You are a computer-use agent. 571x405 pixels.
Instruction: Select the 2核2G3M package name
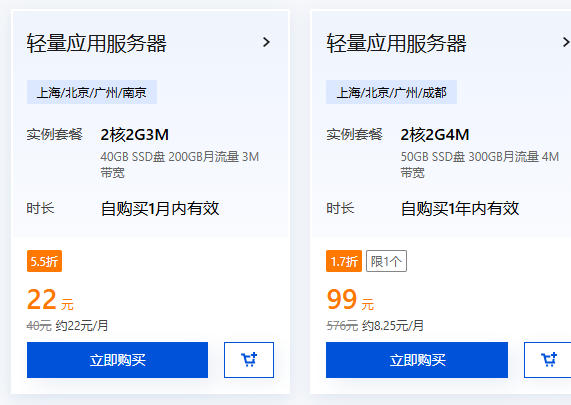135,135
